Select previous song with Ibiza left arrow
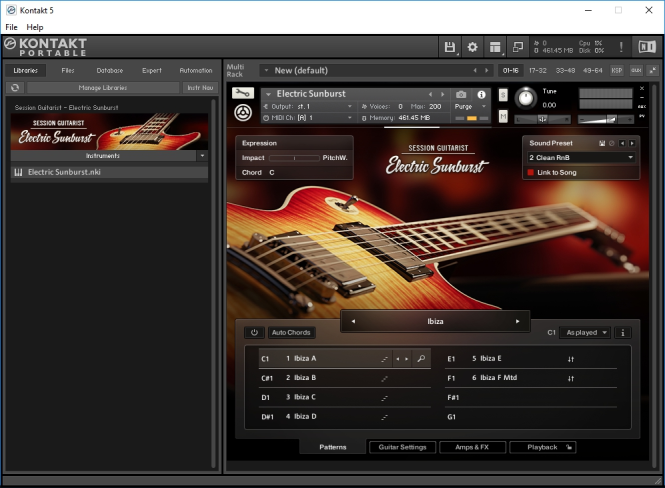The height and width of the screenshot is (488, 665). 353,321
